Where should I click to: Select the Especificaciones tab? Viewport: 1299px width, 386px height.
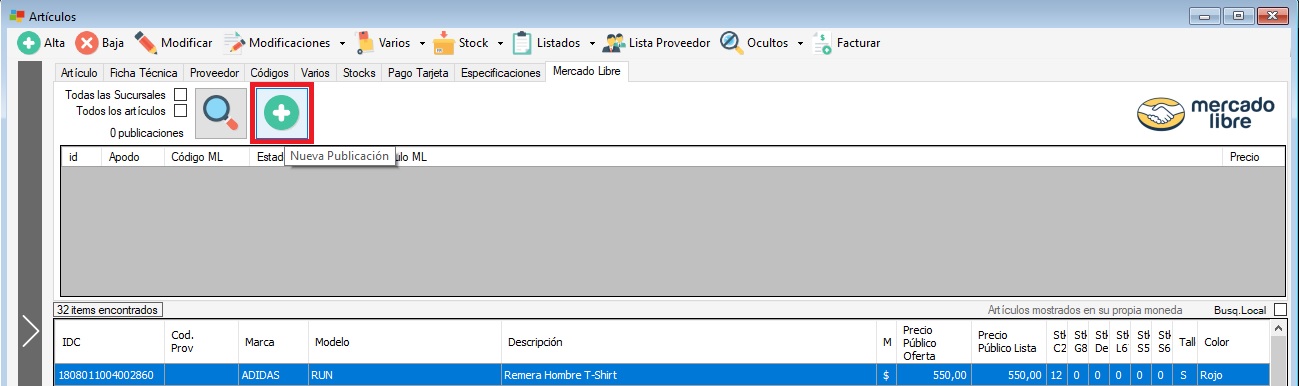500,73
